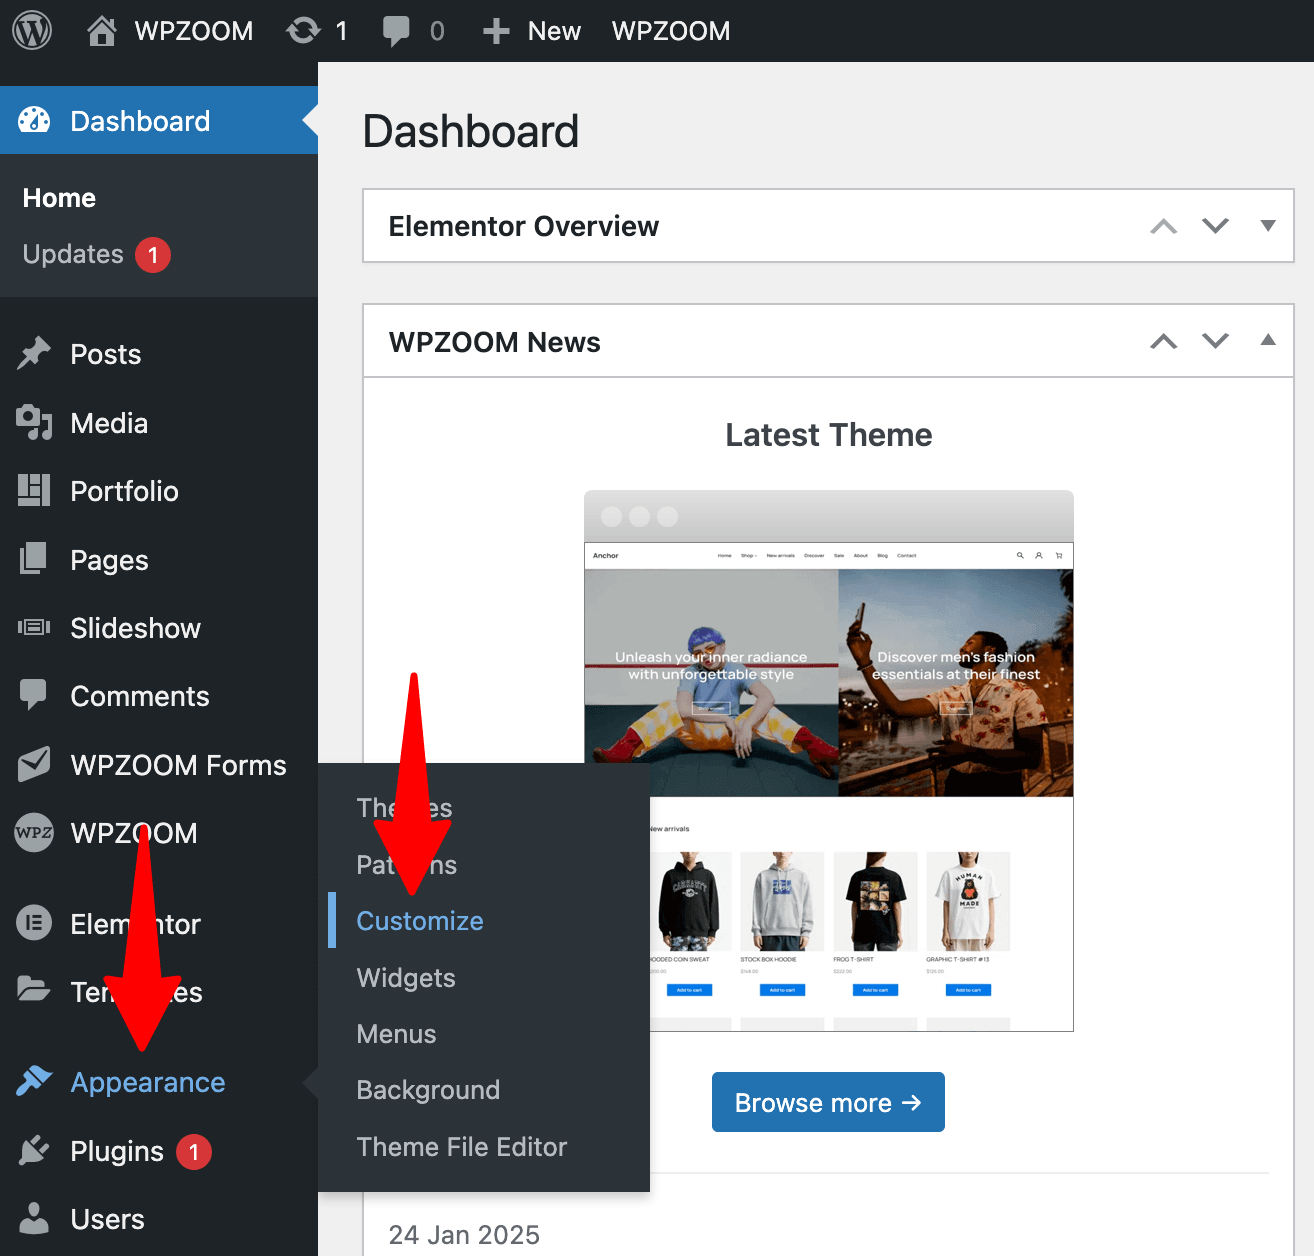
Task: Move Elementor Overview panel down
Action: (1215, 226)
